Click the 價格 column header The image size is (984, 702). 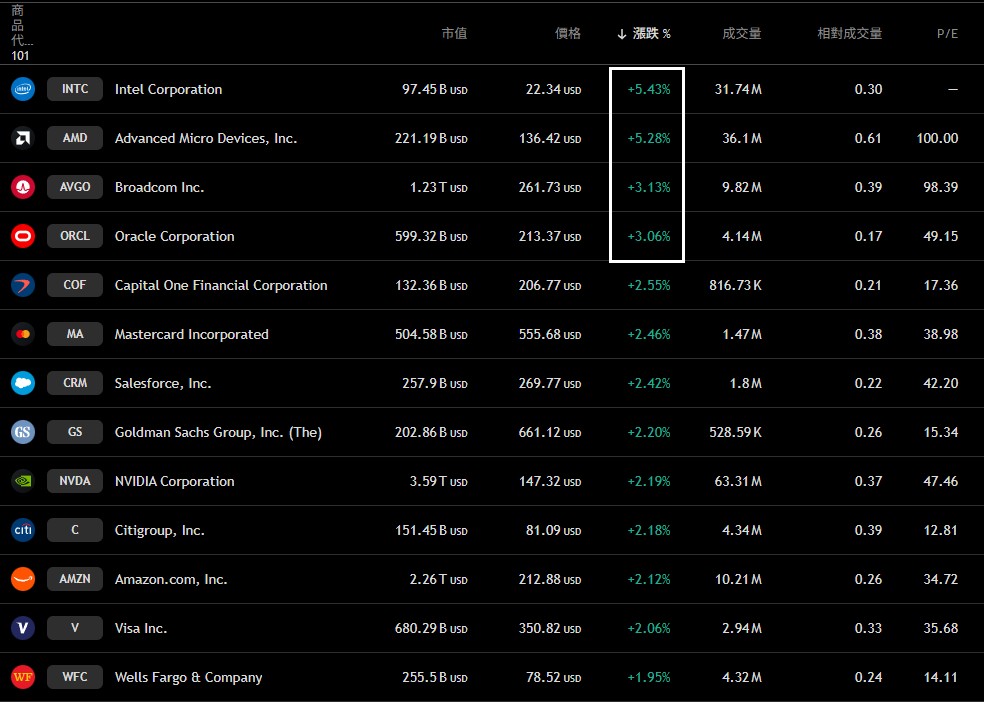click(567, 34)
